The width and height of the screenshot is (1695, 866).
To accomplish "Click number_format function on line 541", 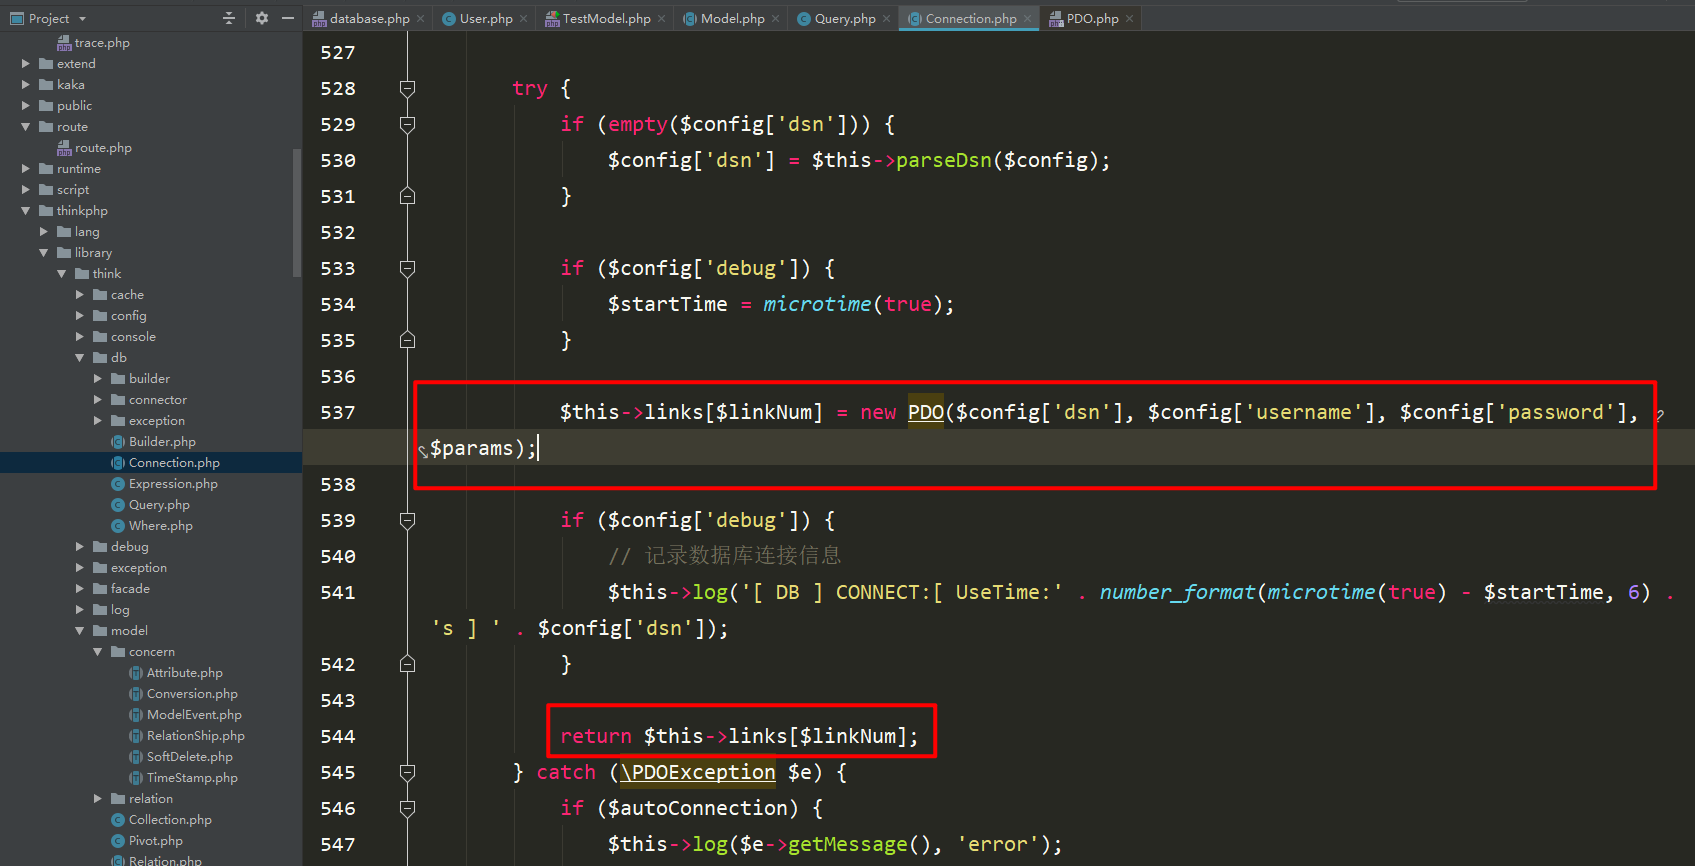I will click(x=1177, y=592).
